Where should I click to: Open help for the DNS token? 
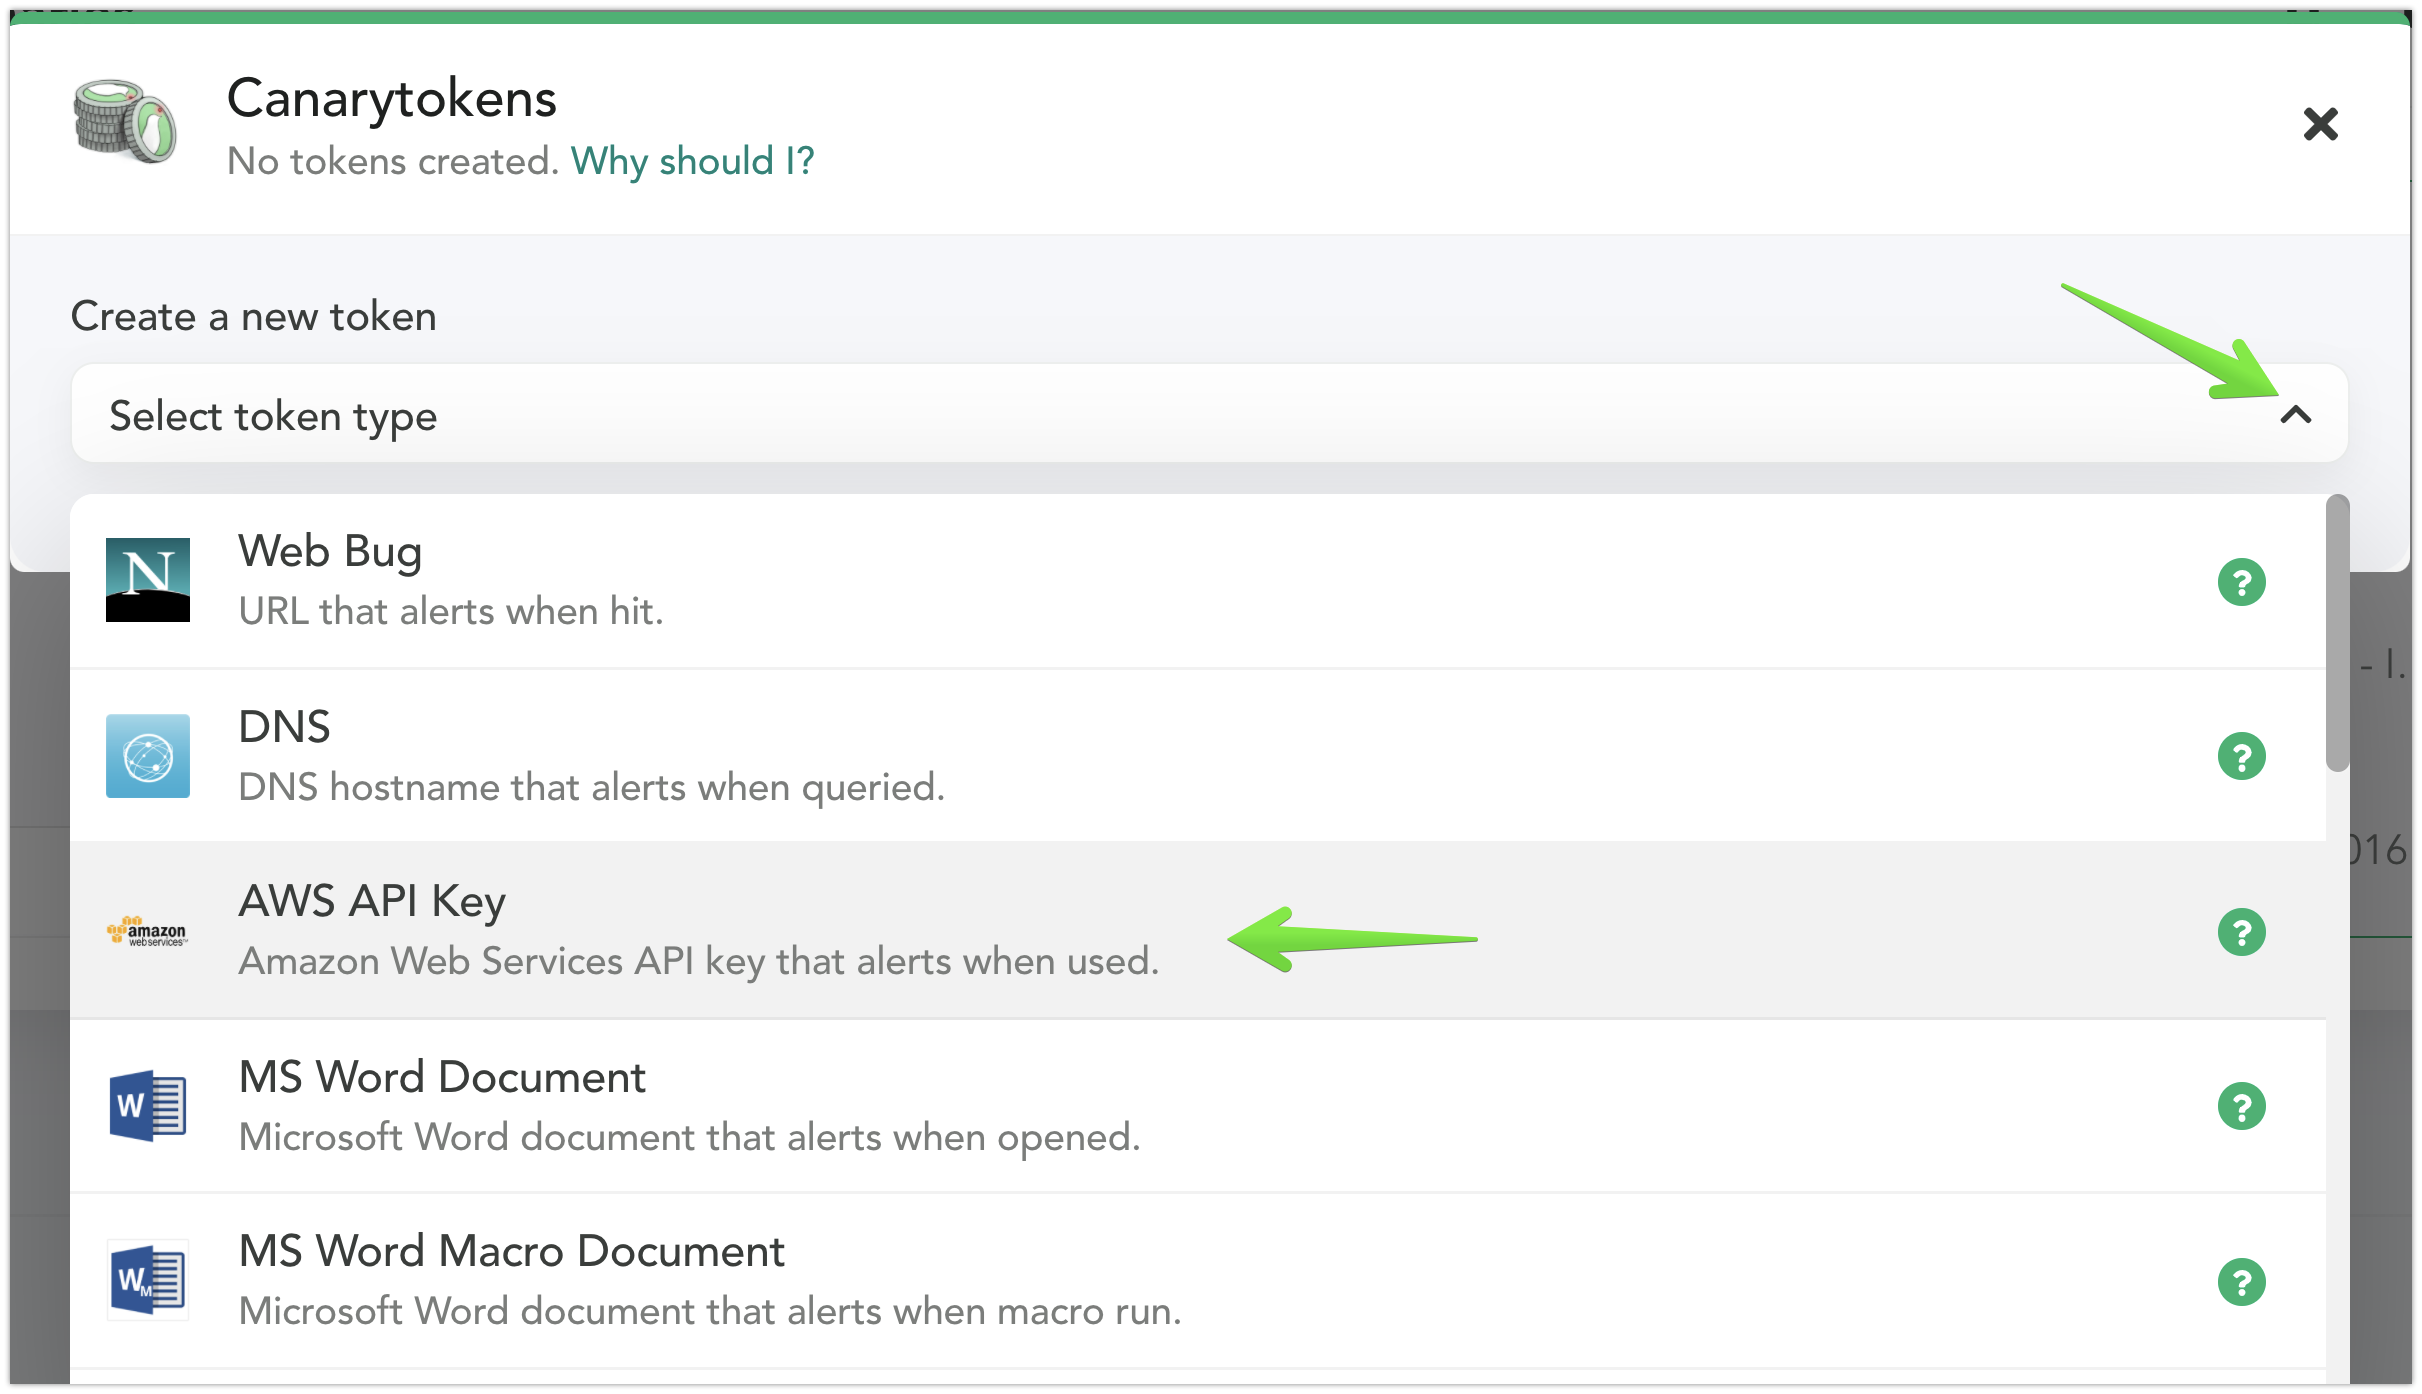pyautogui.click(x=2241, y=757)
